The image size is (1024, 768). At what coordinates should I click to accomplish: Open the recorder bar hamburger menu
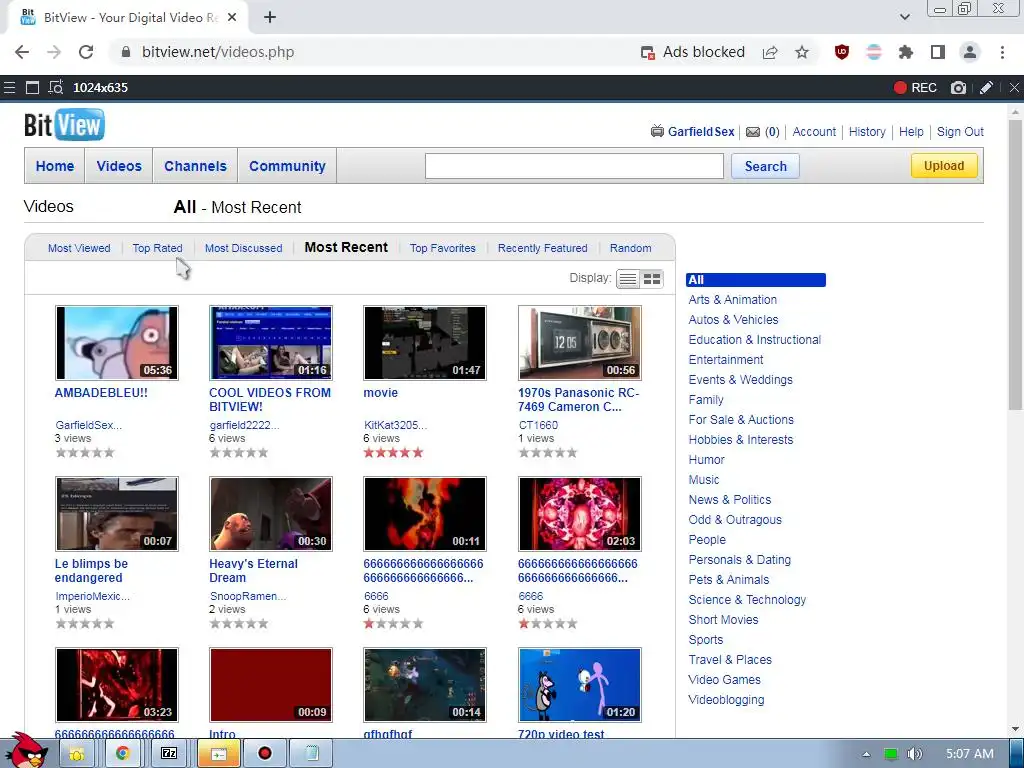click(9, 88)
